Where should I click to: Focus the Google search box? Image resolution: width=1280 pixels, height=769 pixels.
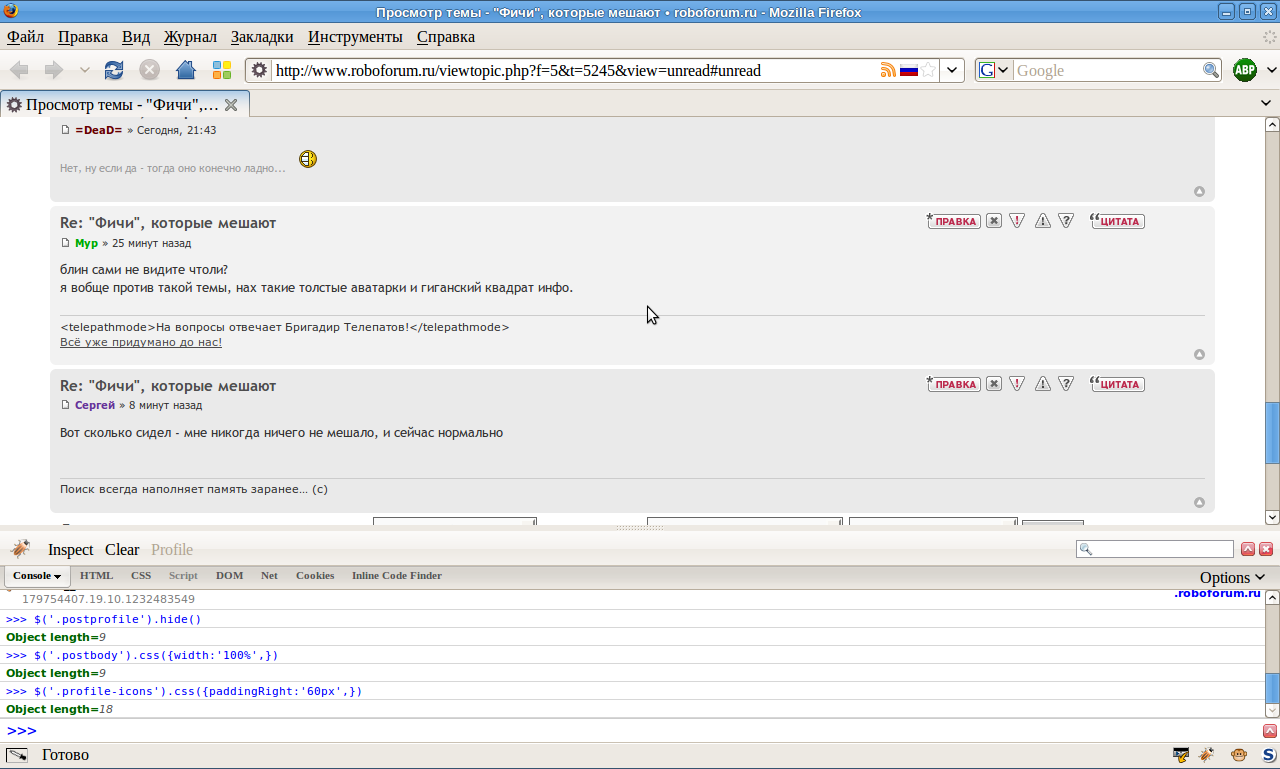(x=1106, y=70)
